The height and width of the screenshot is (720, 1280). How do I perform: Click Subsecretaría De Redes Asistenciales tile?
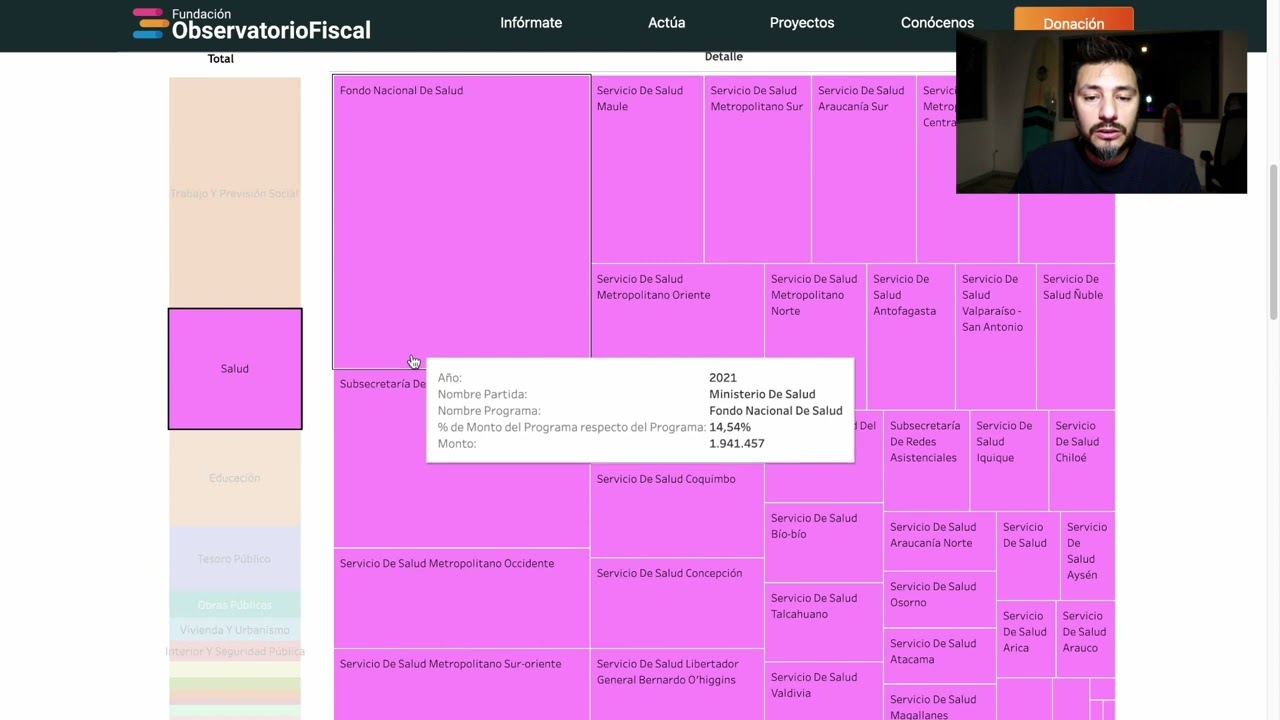point(926,461)
